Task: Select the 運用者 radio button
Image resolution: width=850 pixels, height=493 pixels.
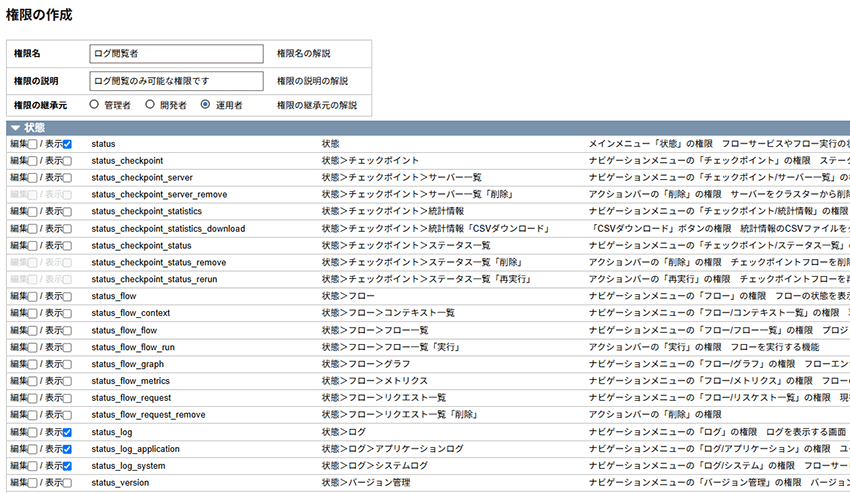Action: click(x=206, y=104)
